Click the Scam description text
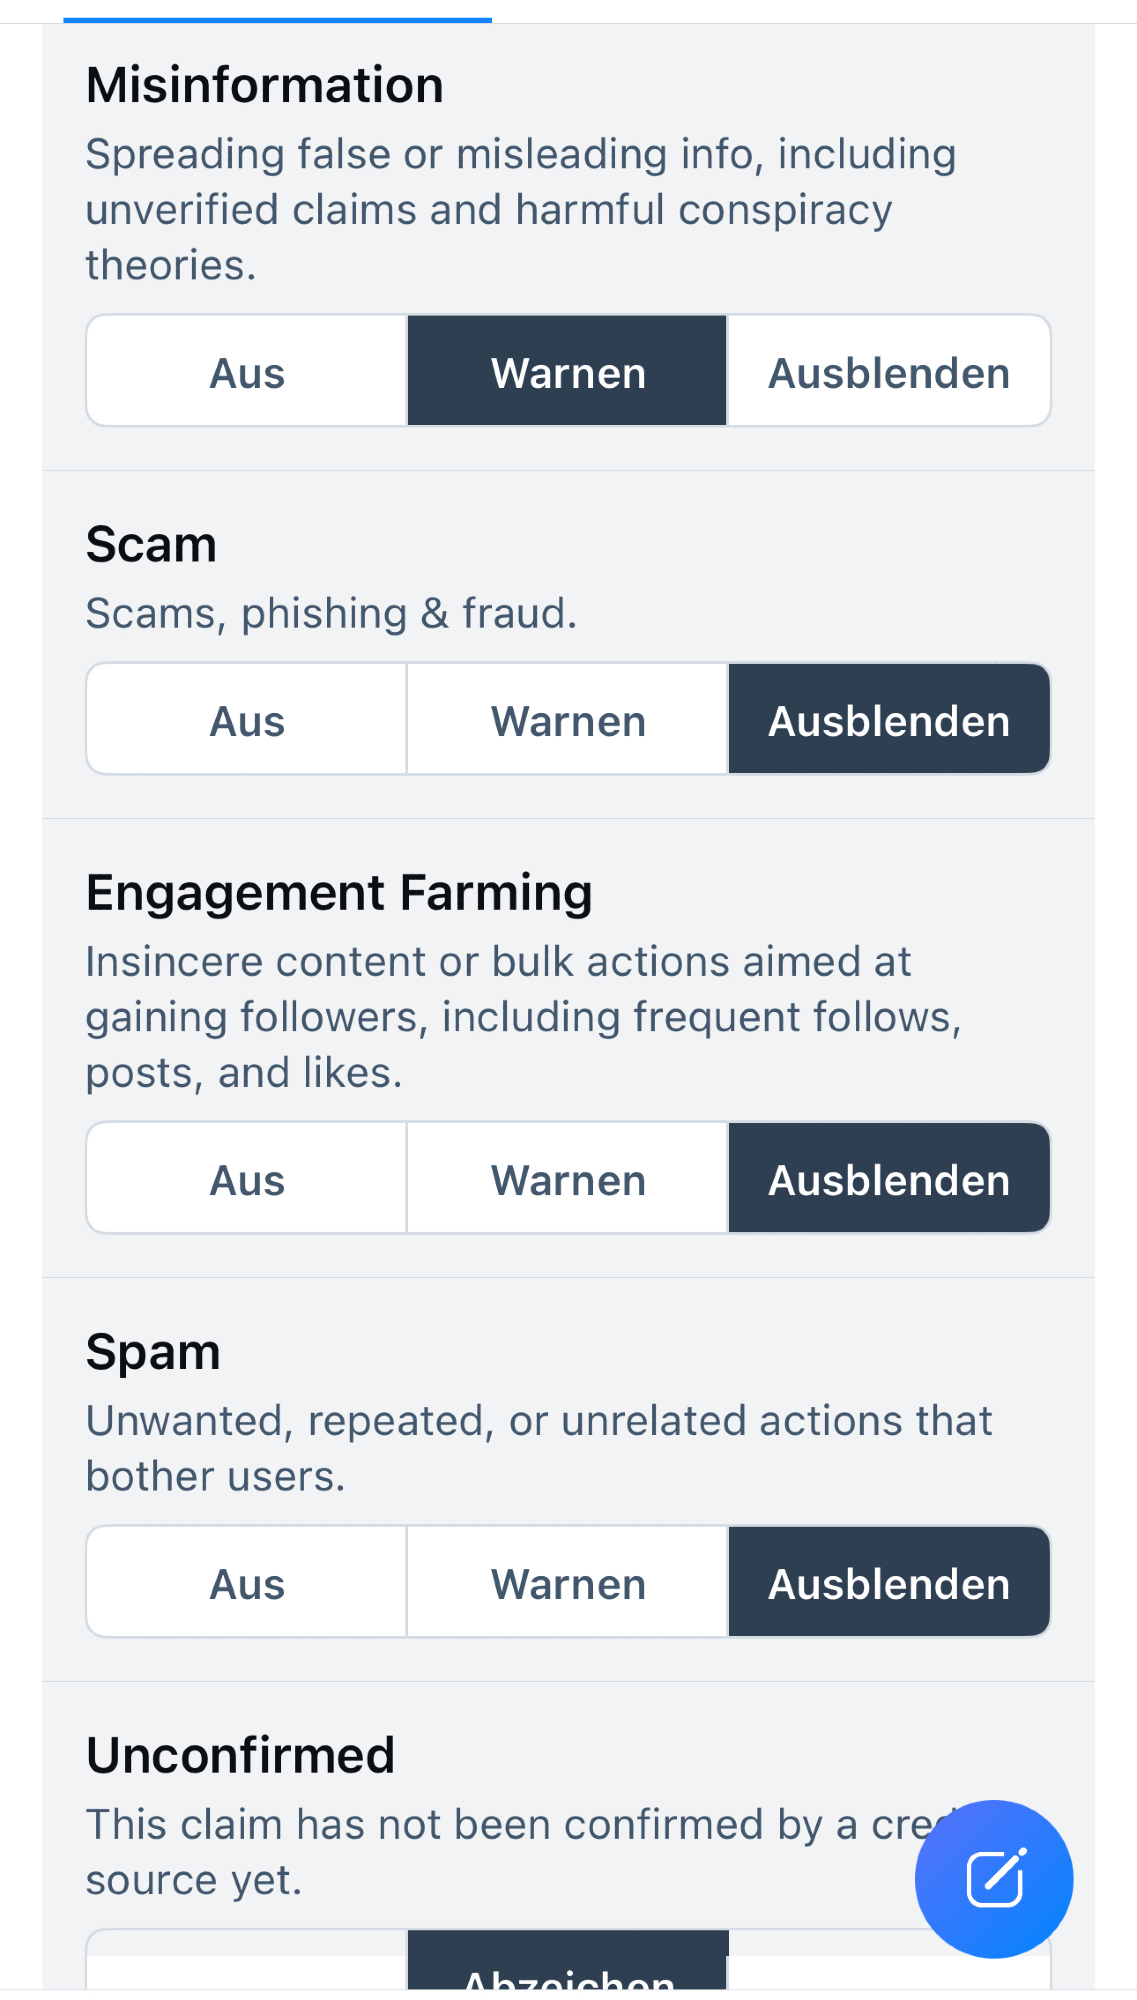 (x=331, y=613)
